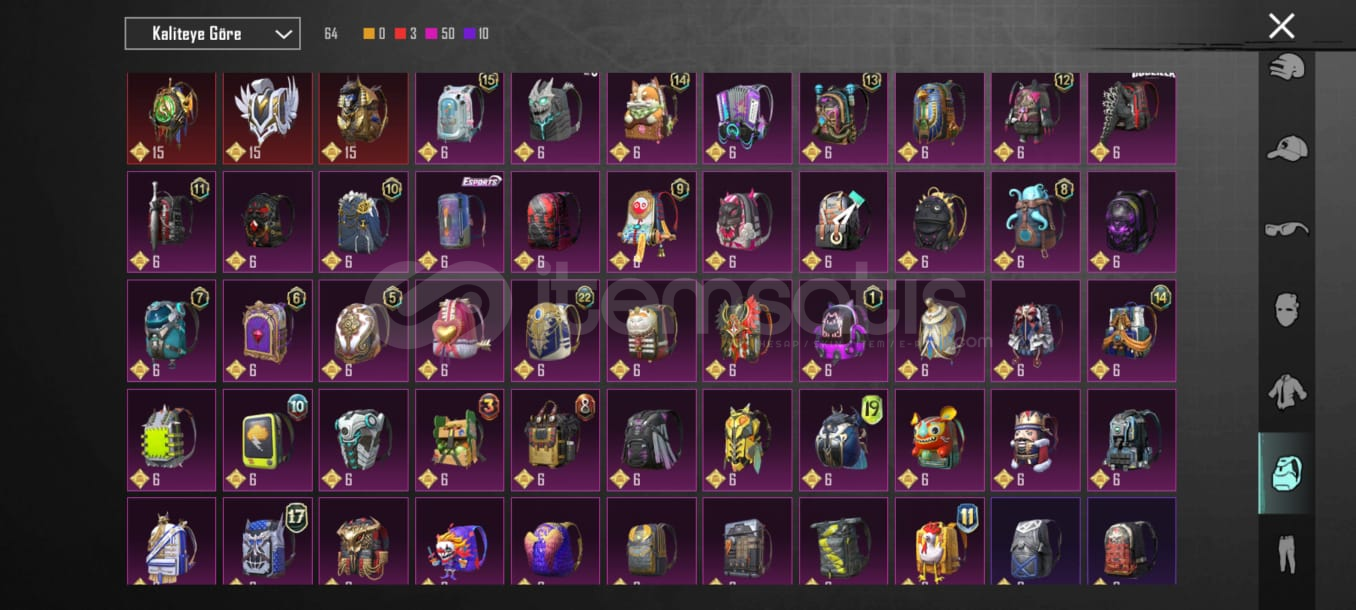
Task: Select the backpack category icon
Action: [1286, 473]
